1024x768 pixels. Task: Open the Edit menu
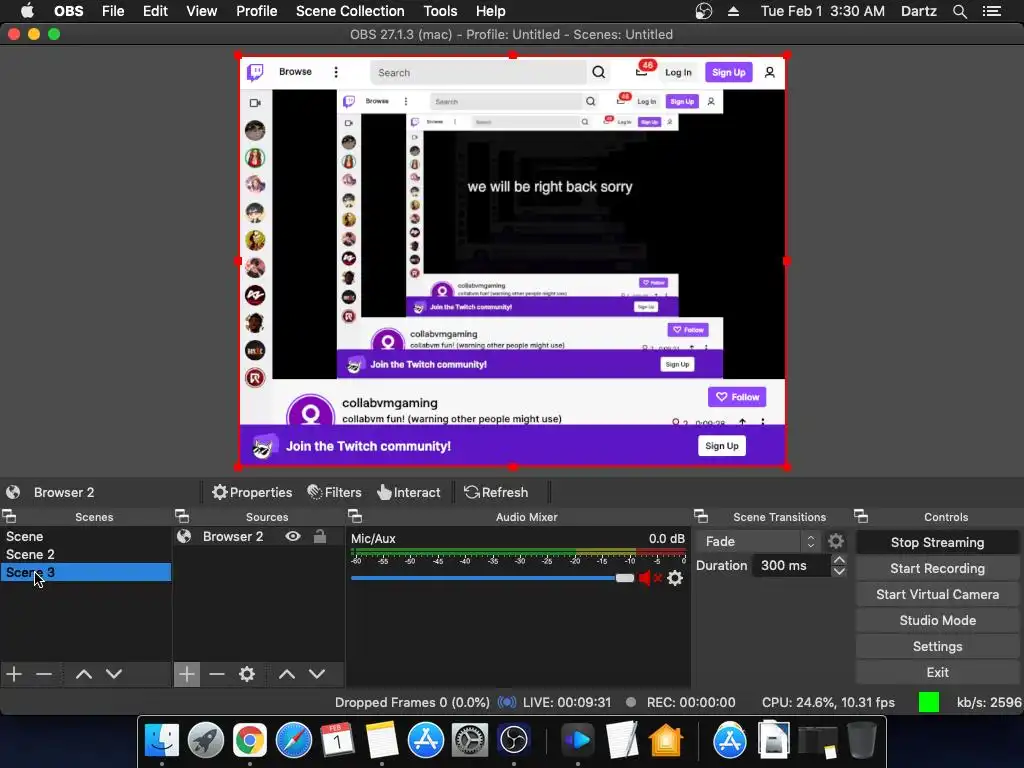155,11
